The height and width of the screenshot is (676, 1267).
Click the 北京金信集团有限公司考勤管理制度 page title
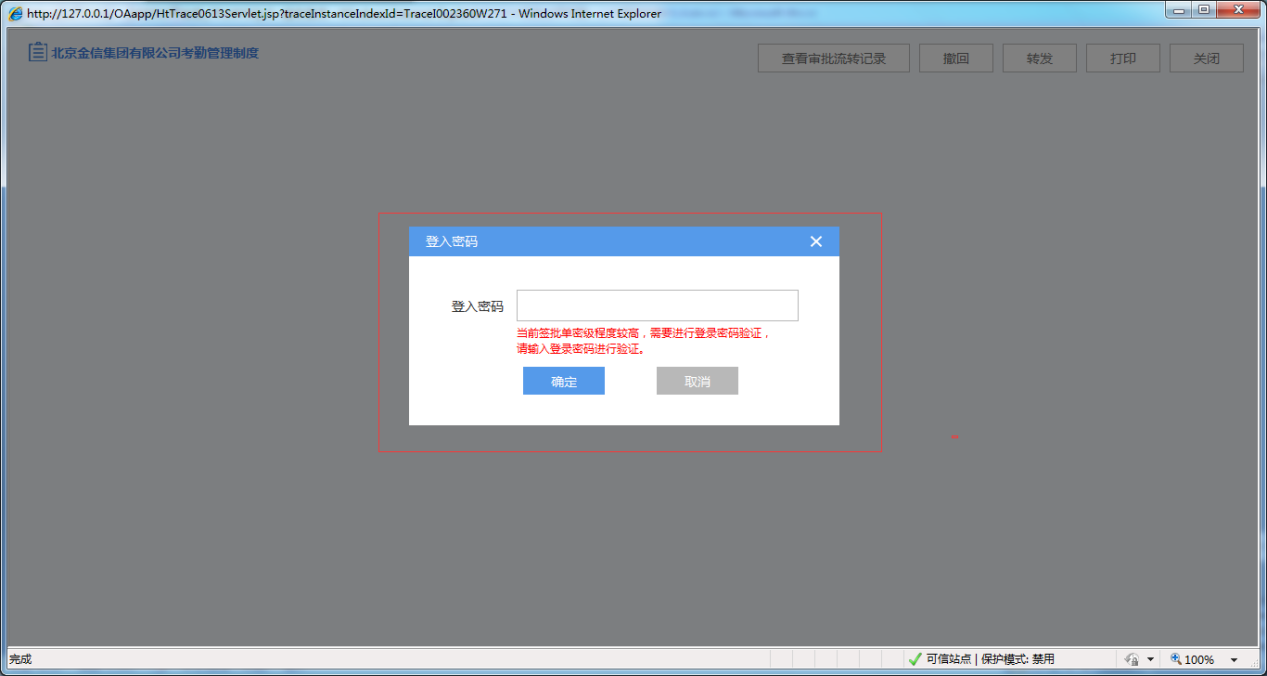click(155, 52)
